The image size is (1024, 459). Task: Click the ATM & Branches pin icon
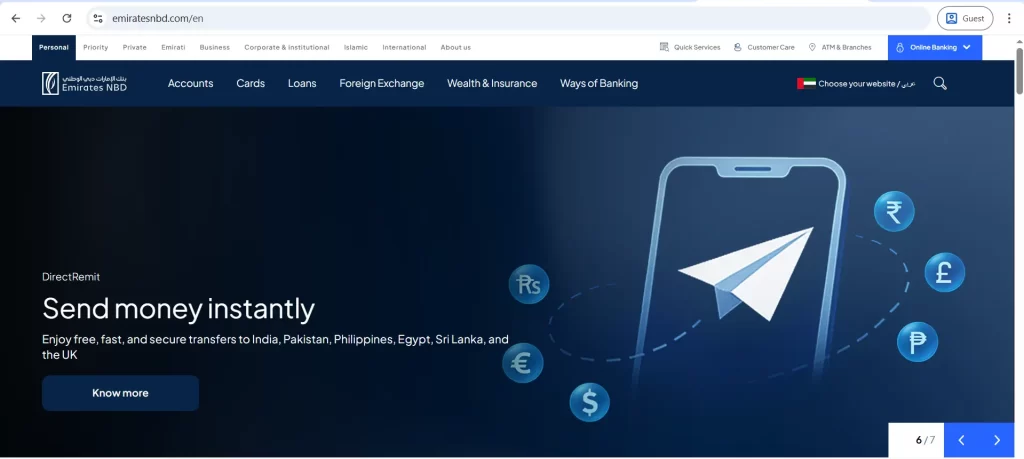812,47
